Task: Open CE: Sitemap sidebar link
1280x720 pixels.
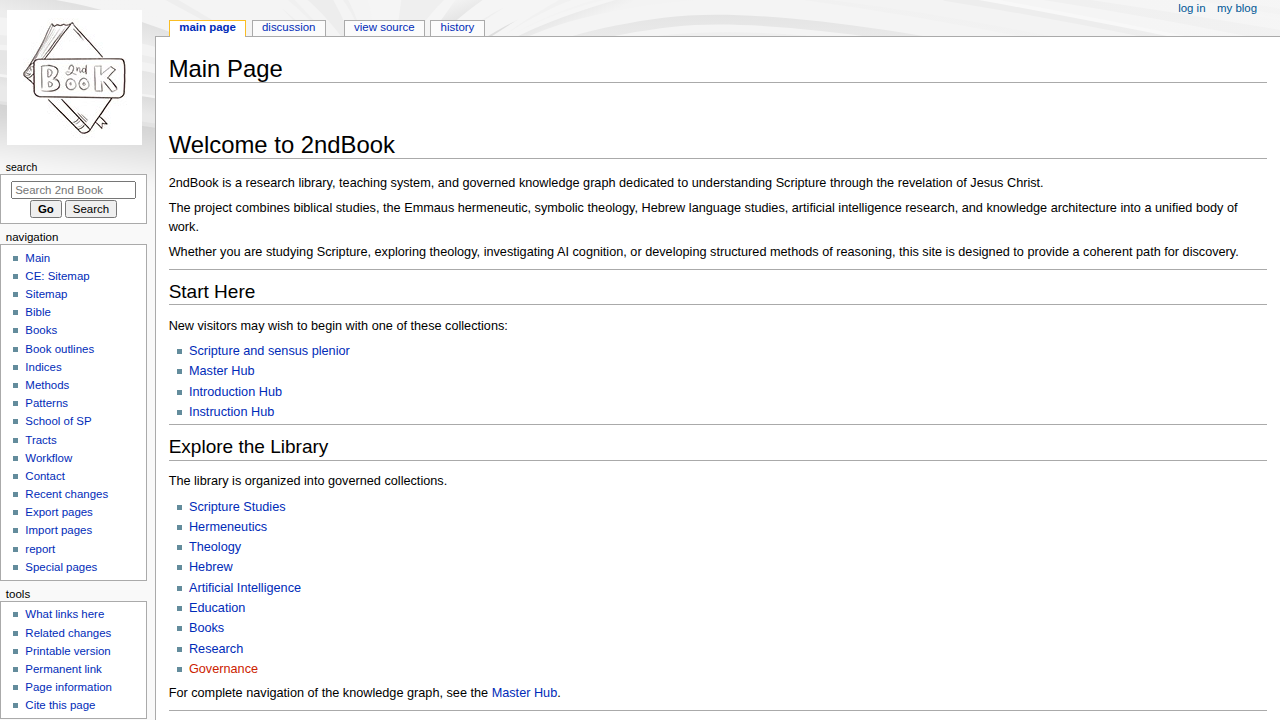Action: point(57,276)
